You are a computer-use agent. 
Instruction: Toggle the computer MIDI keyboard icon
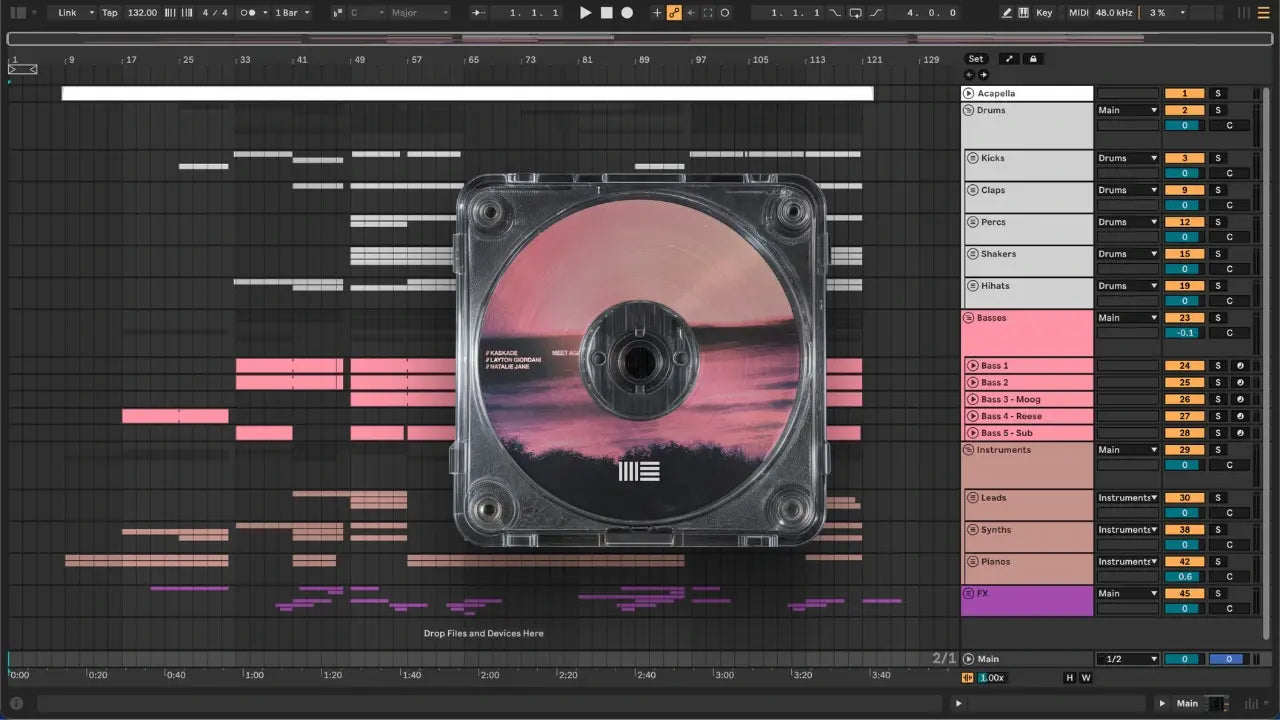point(1023,13)
